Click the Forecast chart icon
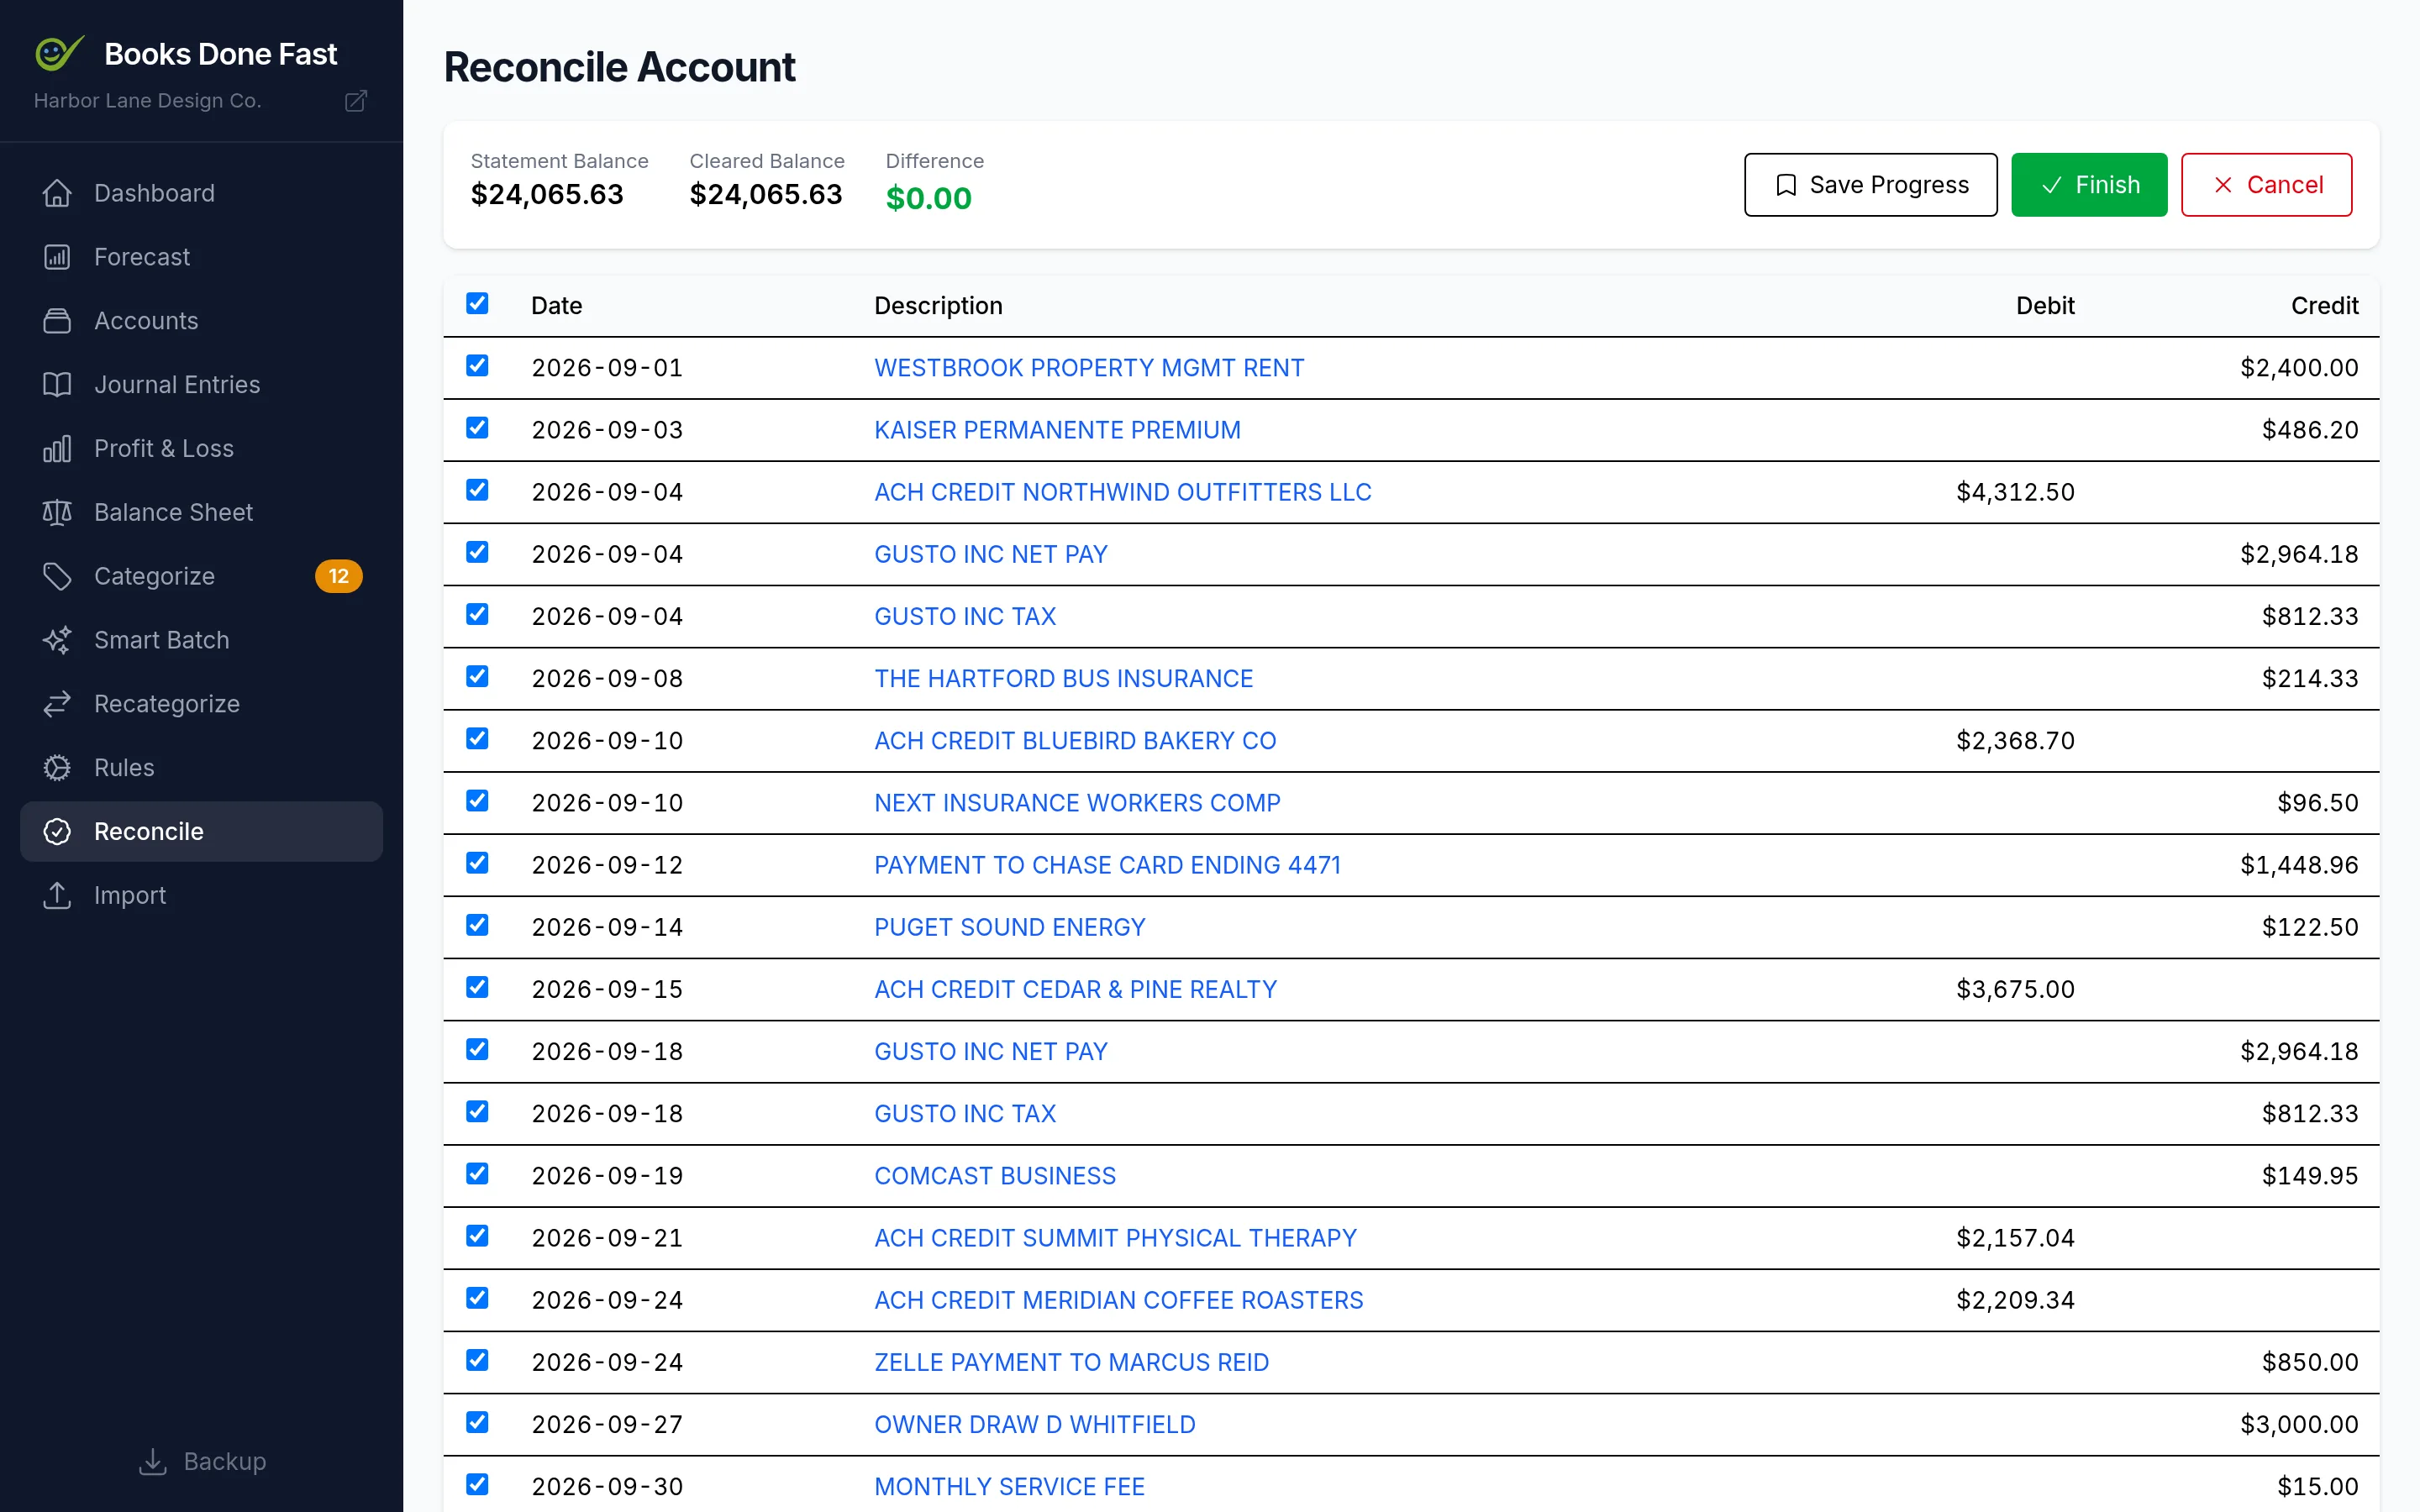The image size is (2420, 1512). pos(57,257)
